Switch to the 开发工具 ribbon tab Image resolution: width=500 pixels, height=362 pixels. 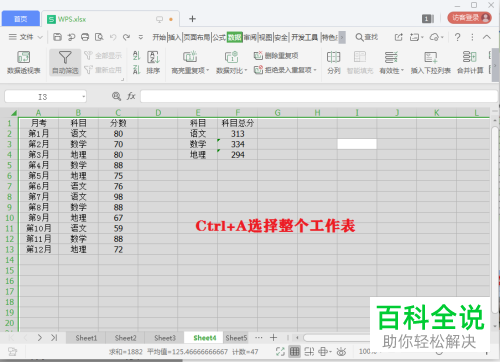[304, 37]
